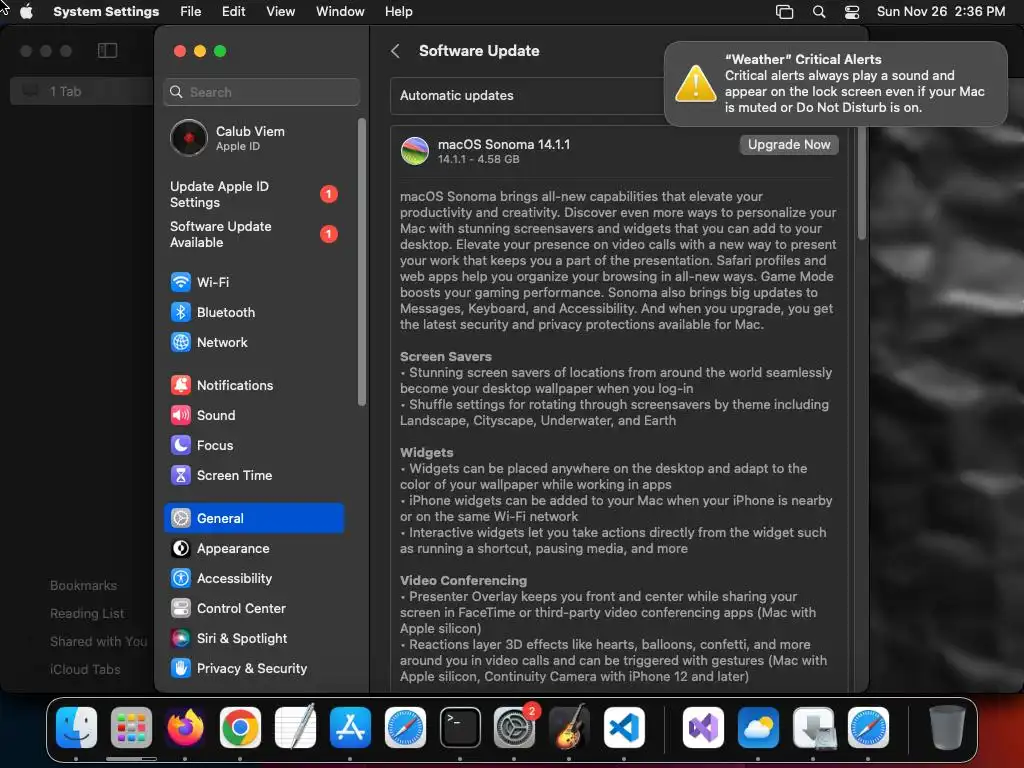Open Launchpad from the Dock
1024x768 pixels.
tap(131, 728)
